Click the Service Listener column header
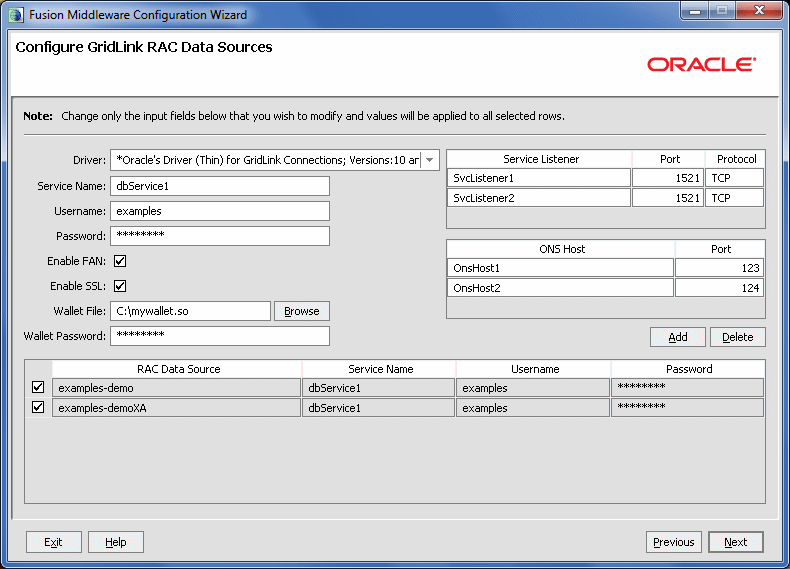This screenshot has height=569, width=790. point(540,159)
